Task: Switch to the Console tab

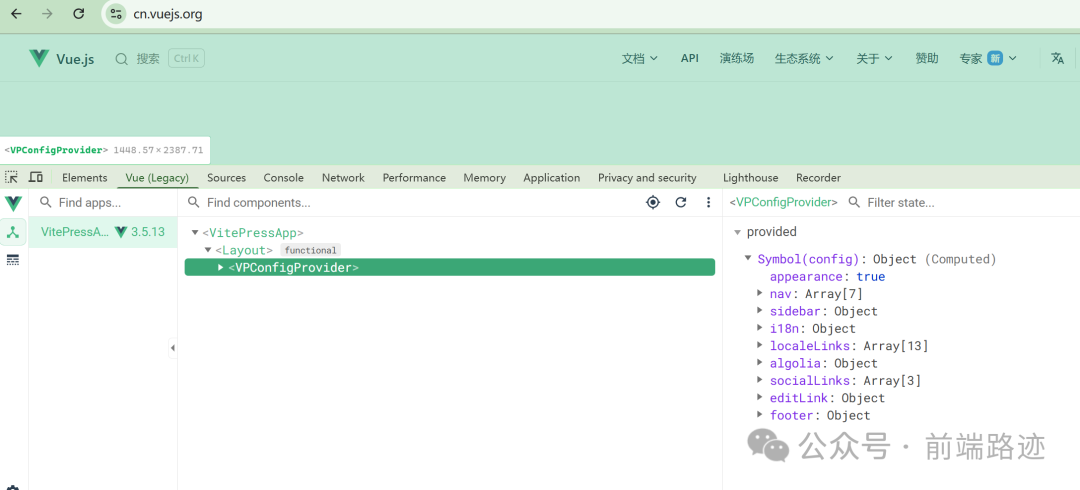Action: (x=283, y=178)
